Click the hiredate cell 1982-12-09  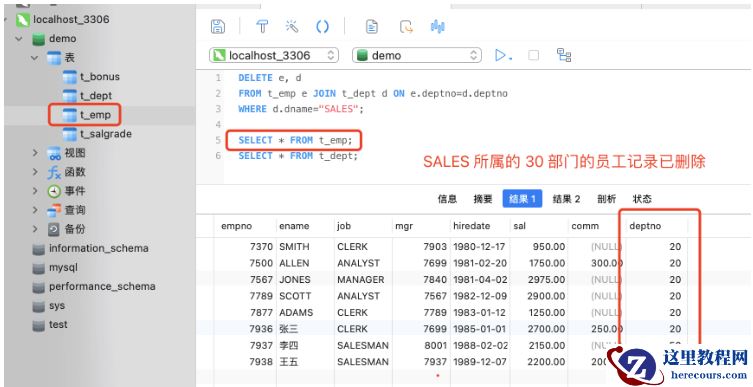pyautogui.click(x=479, y=296)
